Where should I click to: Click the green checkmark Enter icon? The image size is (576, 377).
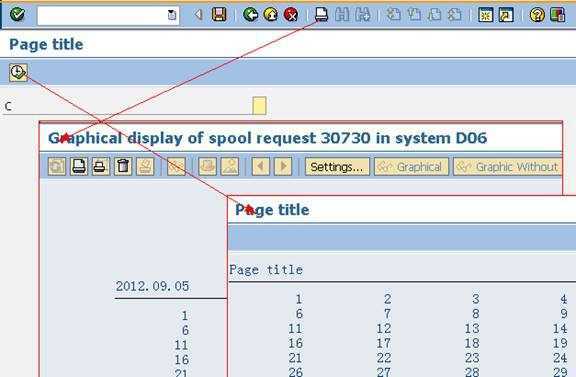tap(17, 15)
